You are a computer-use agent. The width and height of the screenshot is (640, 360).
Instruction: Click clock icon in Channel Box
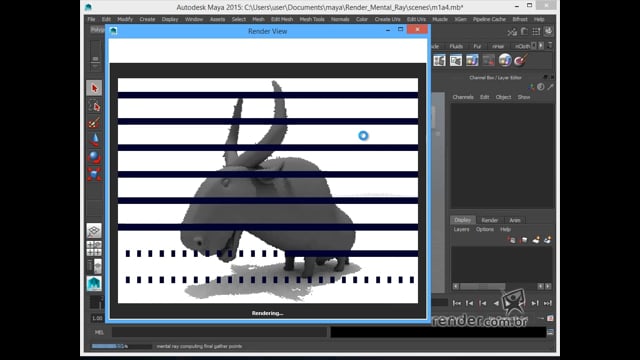coord(541,87)
